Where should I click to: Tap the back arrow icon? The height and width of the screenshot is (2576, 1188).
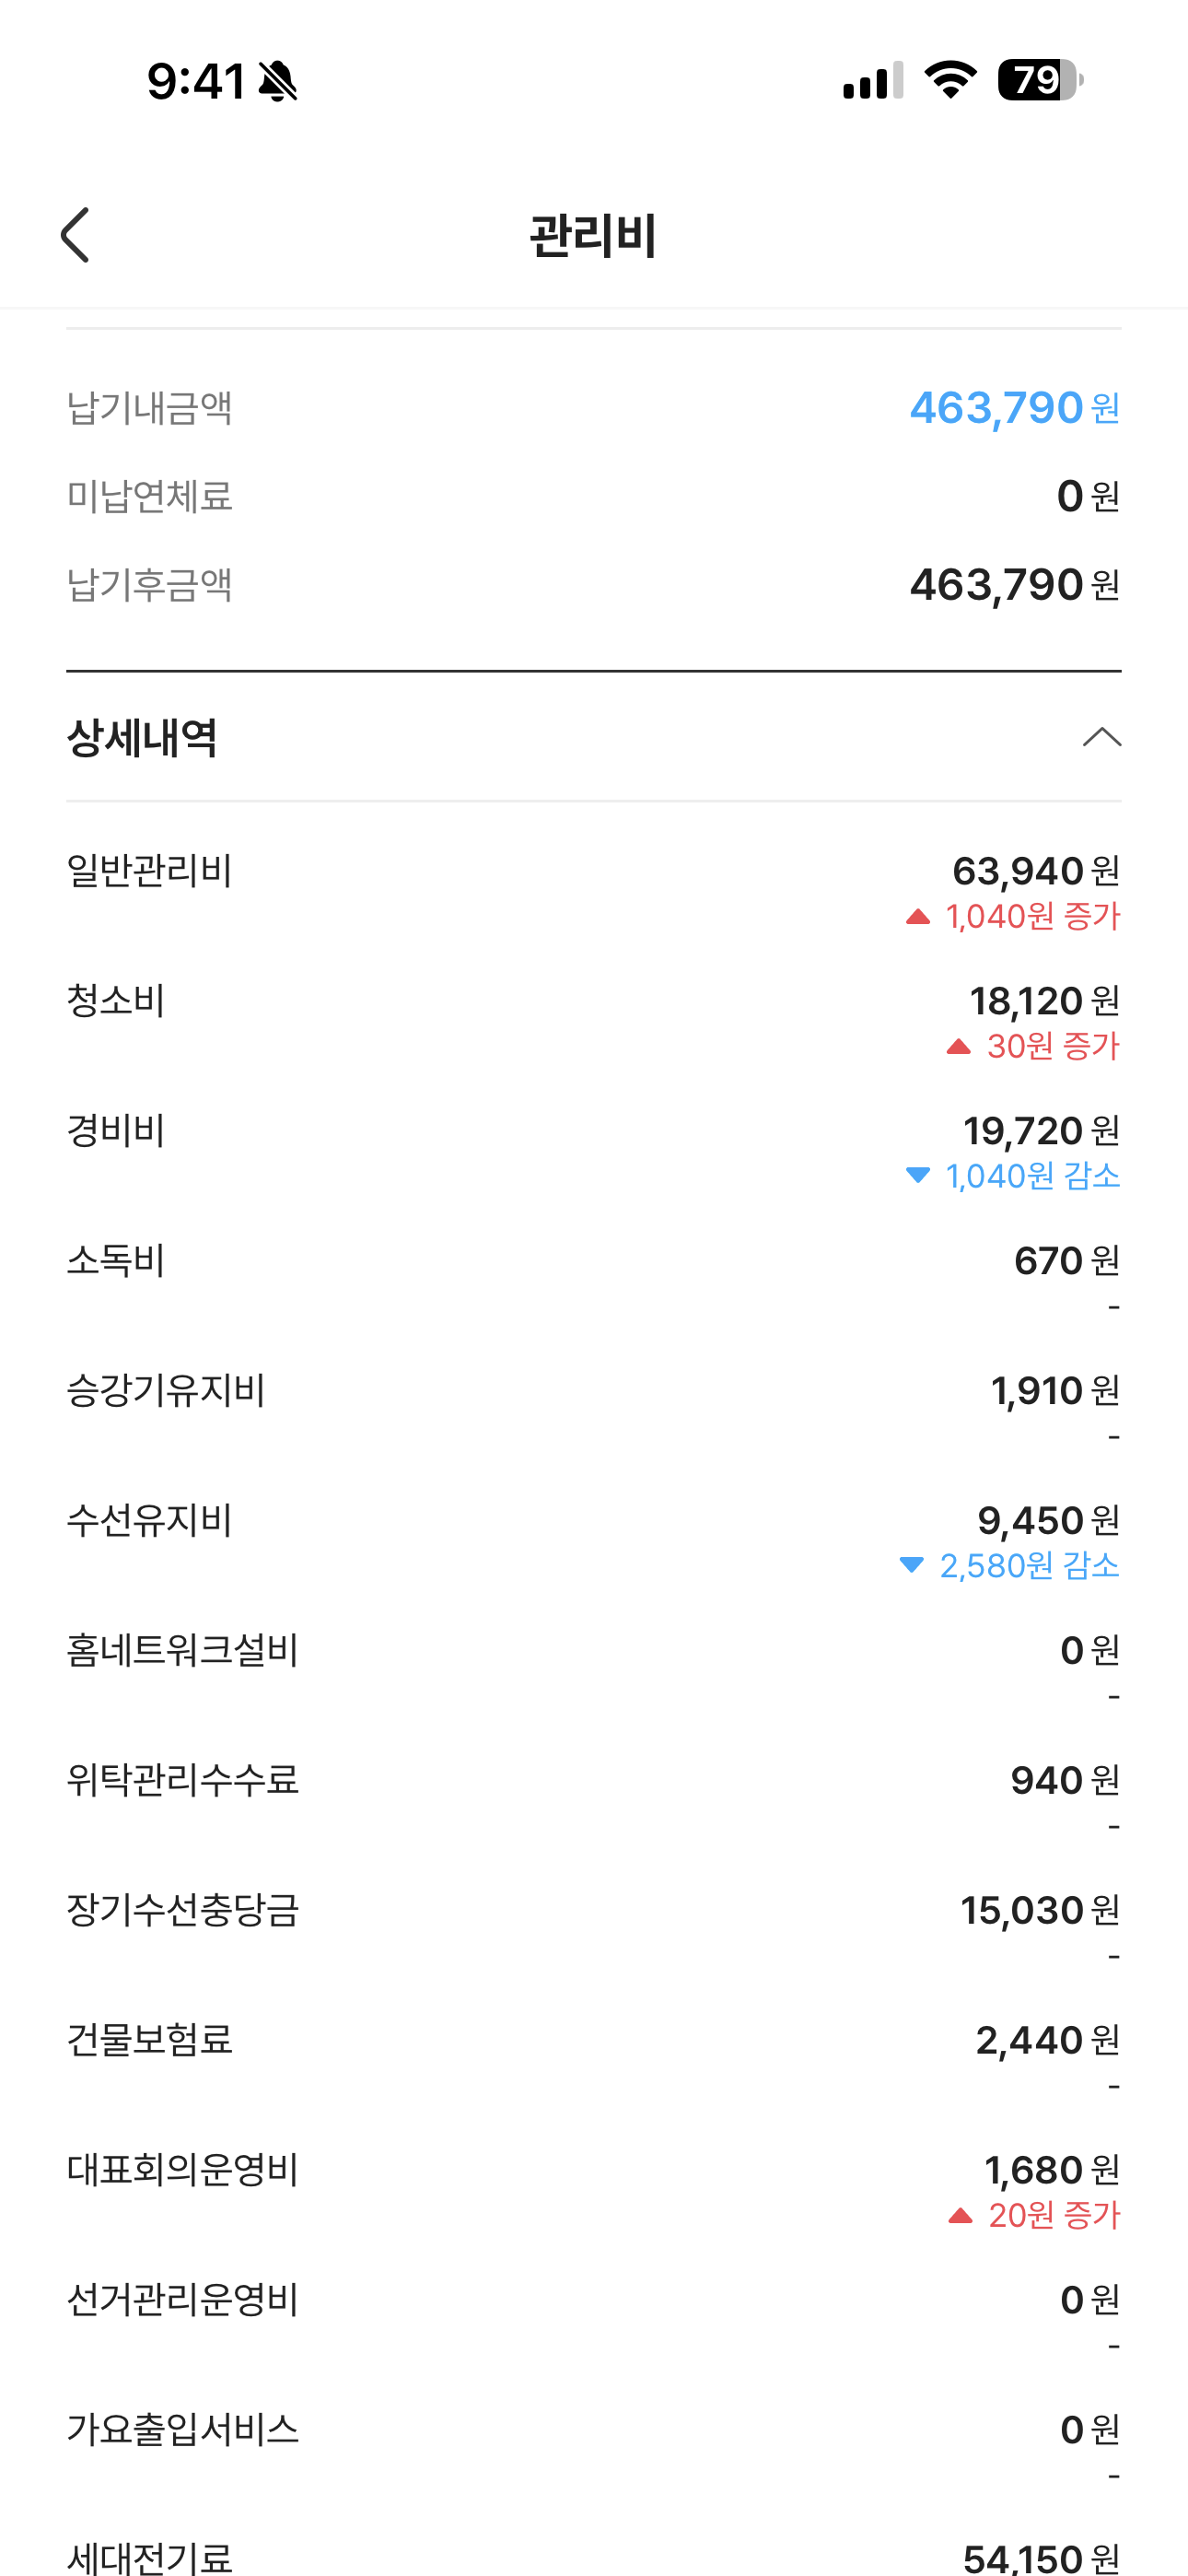click(x=76, y=236)
